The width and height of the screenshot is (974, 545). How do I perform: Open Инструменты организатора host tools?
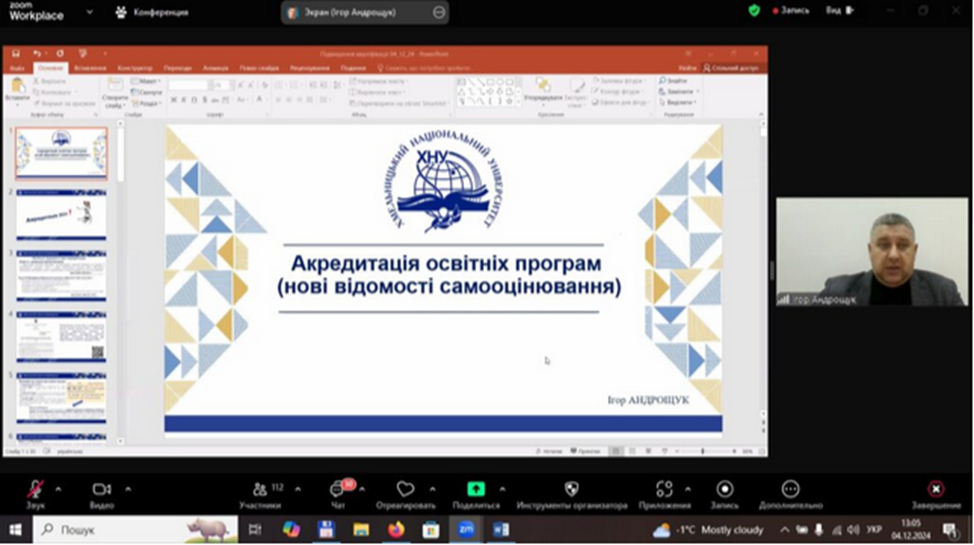(x=571, y=495)
